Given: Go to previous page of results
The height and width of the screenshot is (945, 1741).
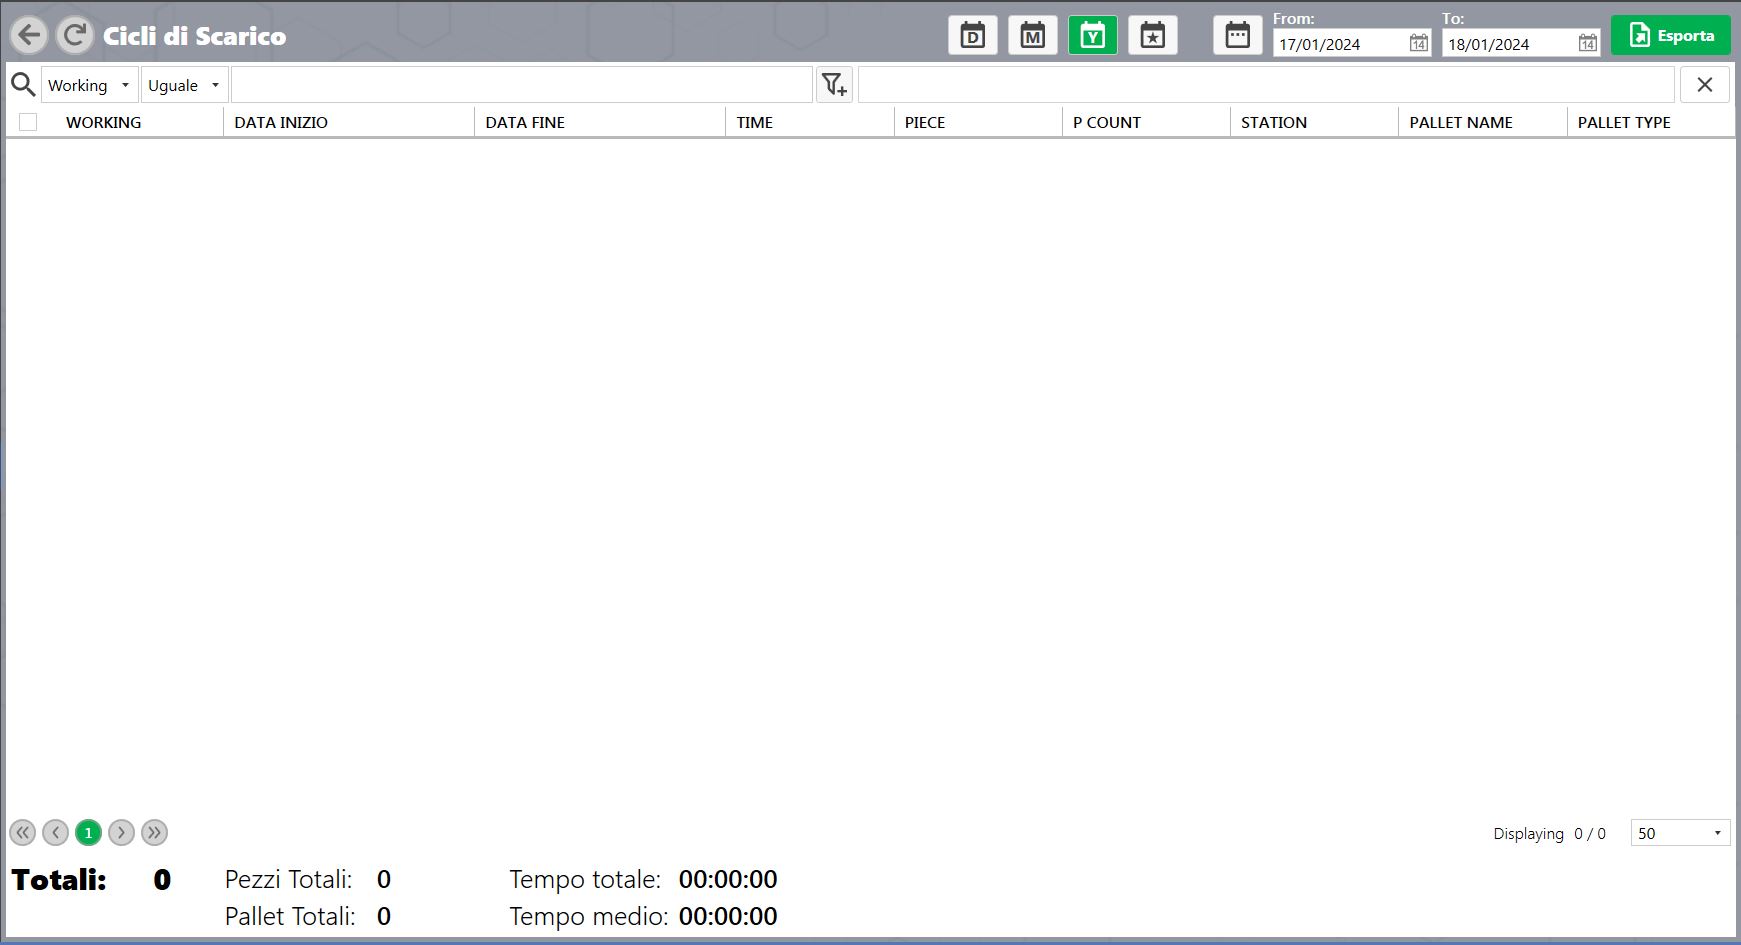Looking at the screenshot, I should (56, 832).
